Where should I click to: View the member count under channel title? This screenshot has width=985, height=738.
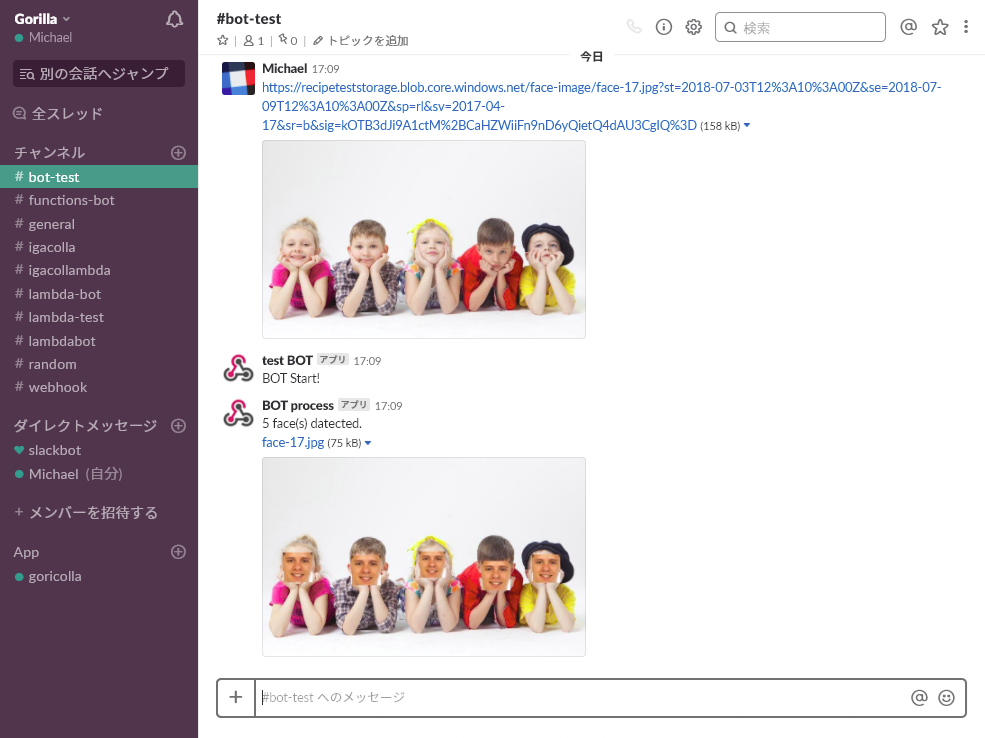pyautogui.click(x=254, y=41)
